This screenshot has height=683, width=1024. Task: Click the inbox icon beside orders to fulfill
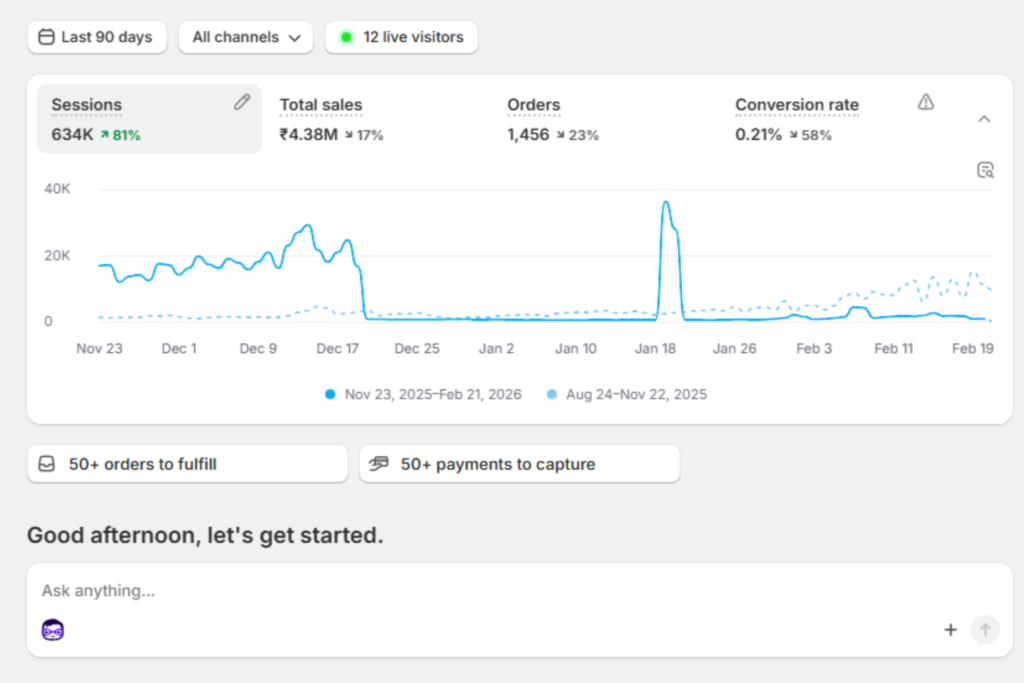click(47, 464)
